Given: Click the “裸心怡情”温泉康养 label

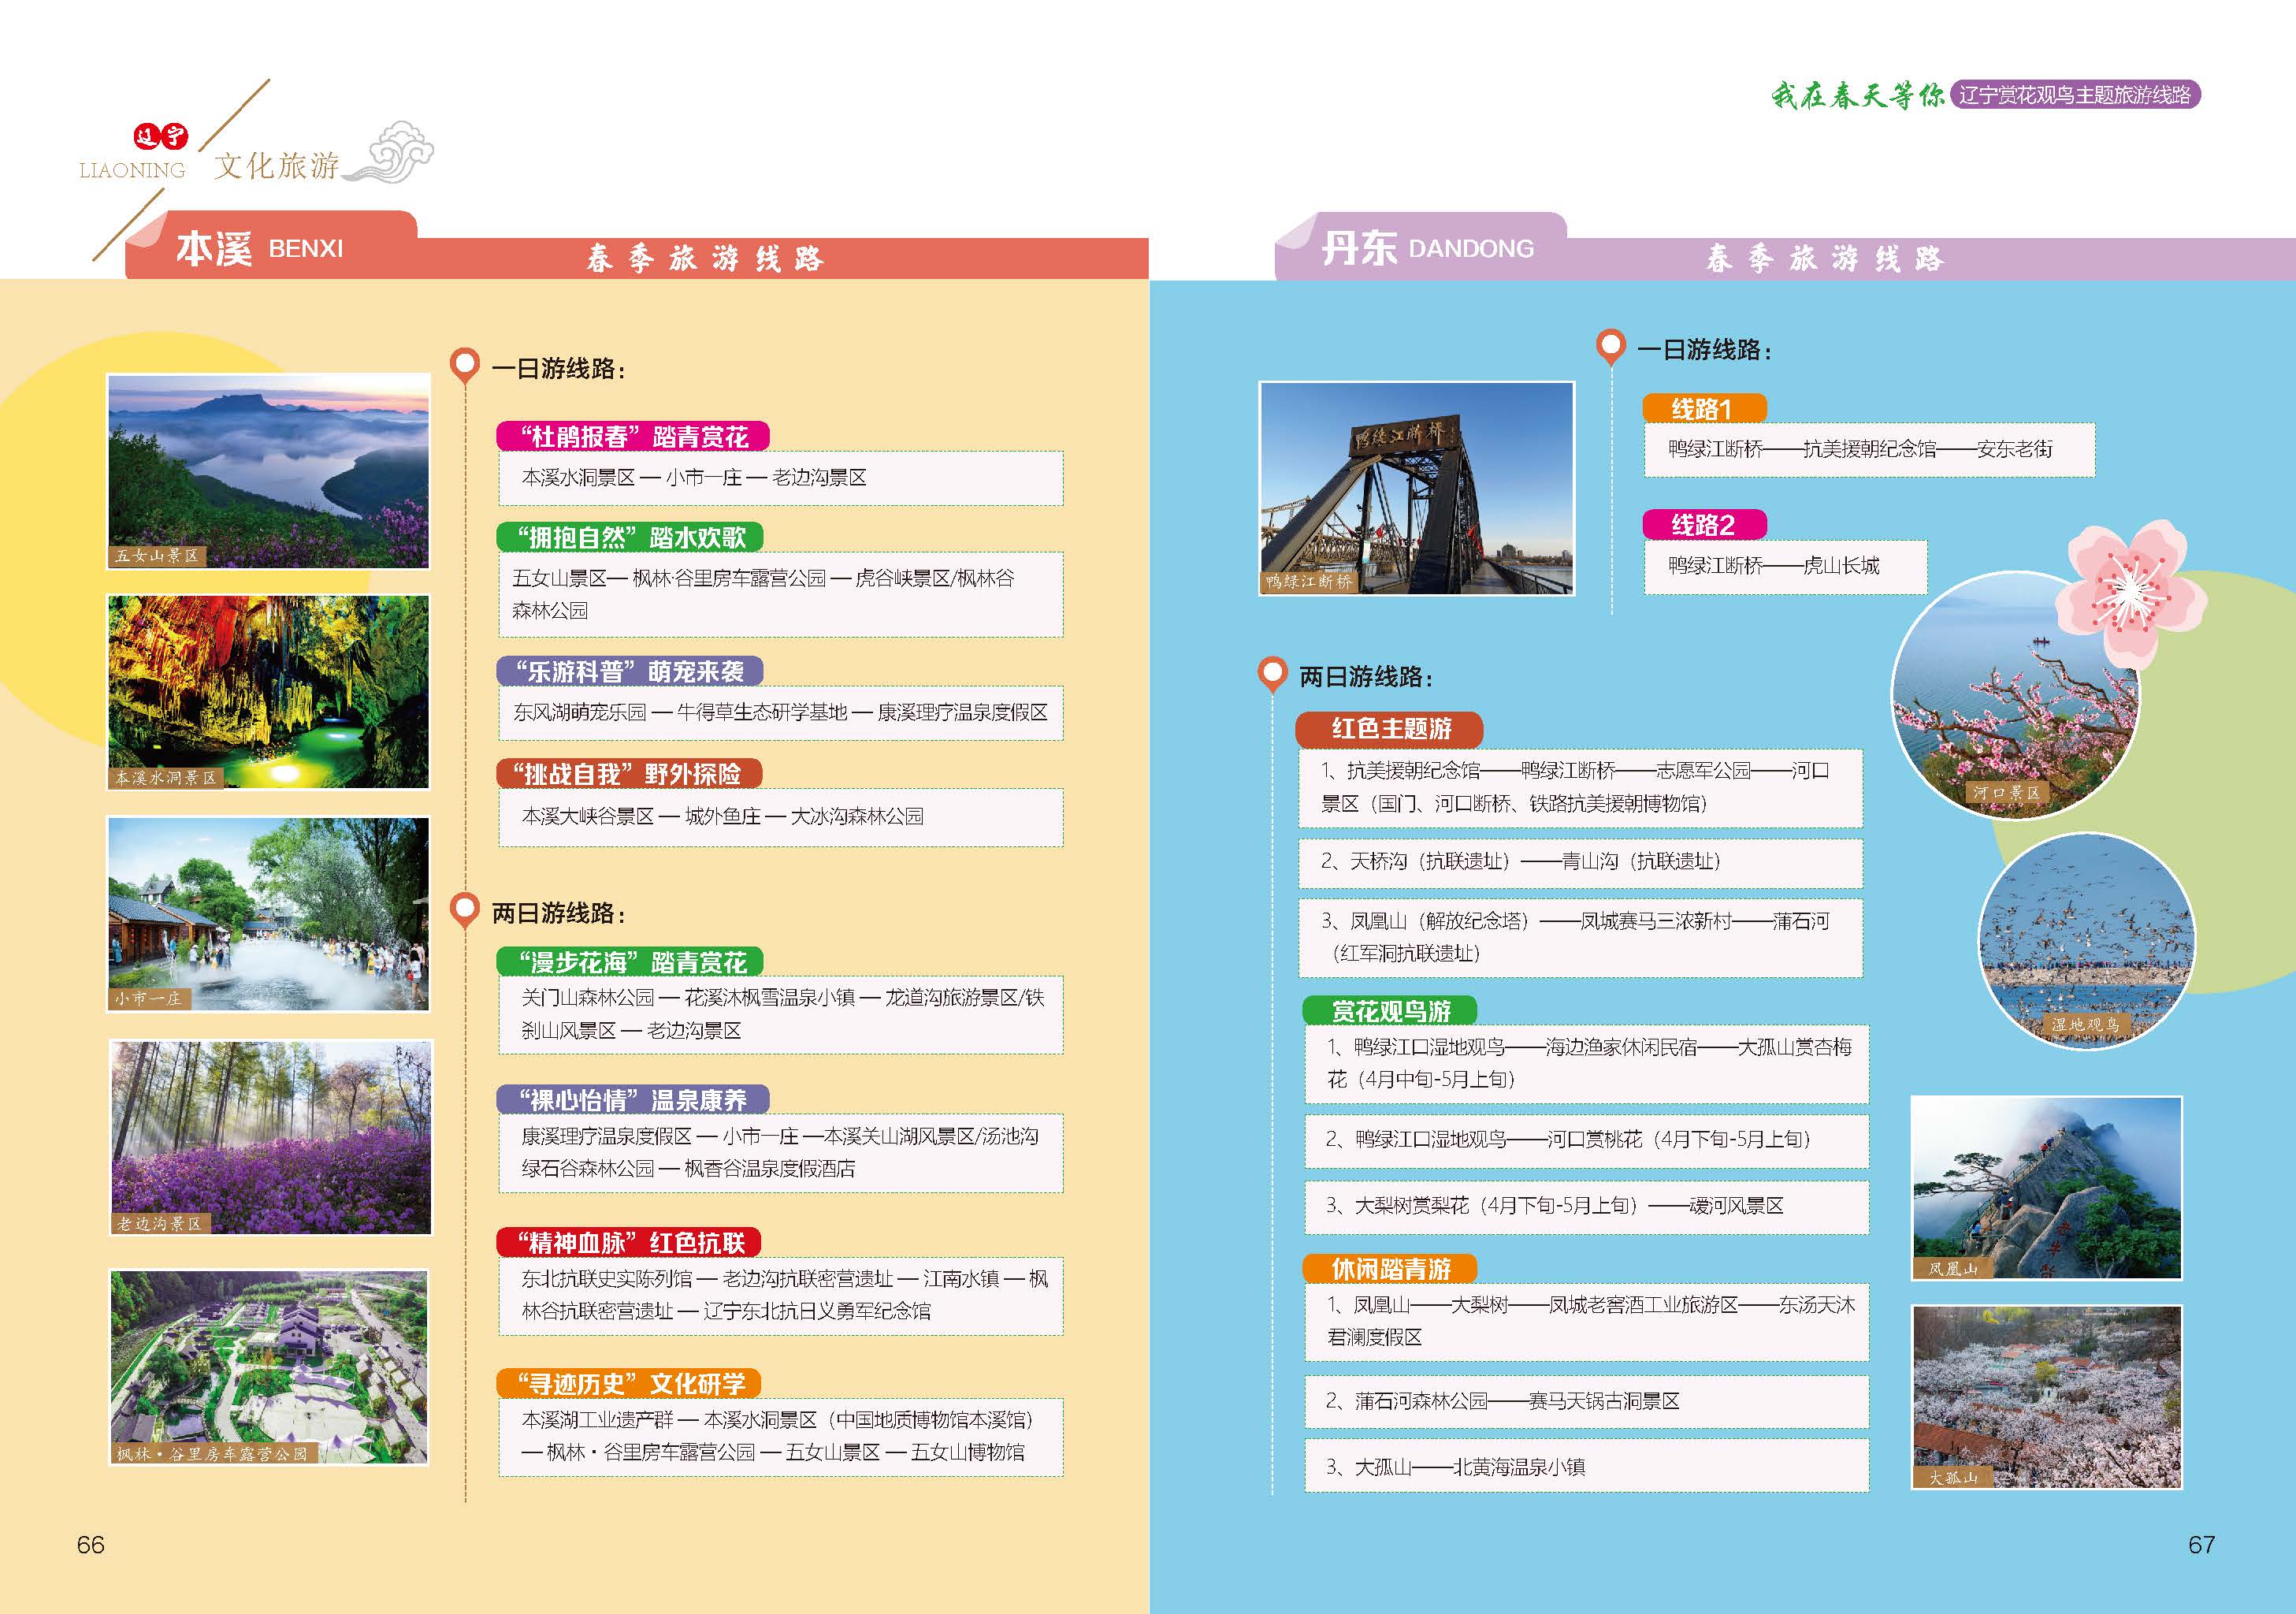Looking at the screenshot, I should pyautogui.click(x=633, y=1100).
